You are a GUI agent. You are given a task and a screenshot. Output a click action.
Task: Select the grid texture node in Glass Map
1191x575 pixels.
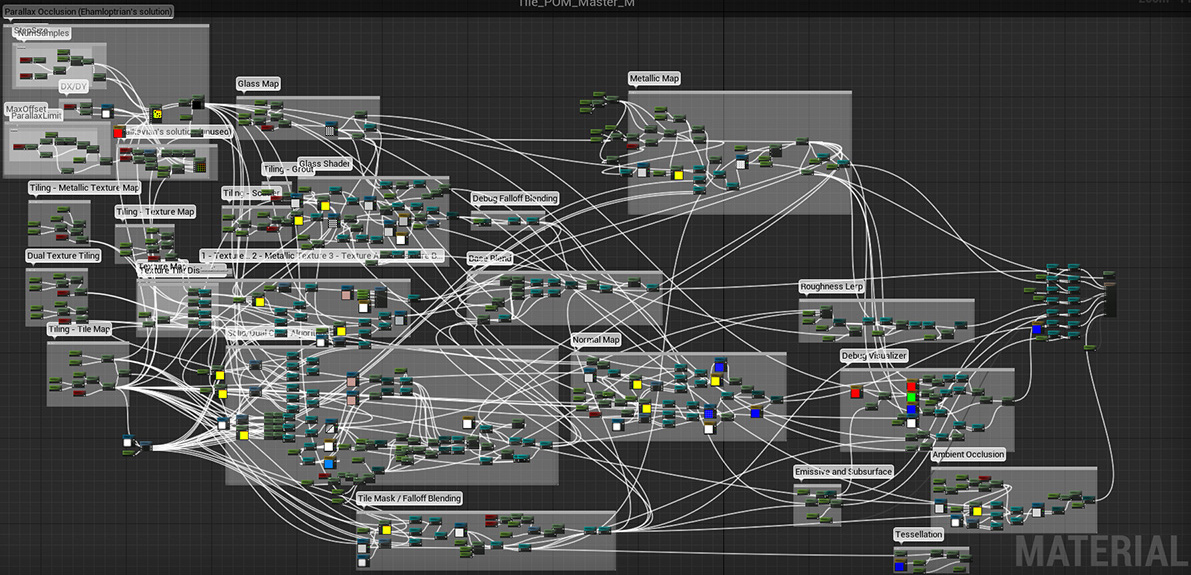[x=330, y=128]
